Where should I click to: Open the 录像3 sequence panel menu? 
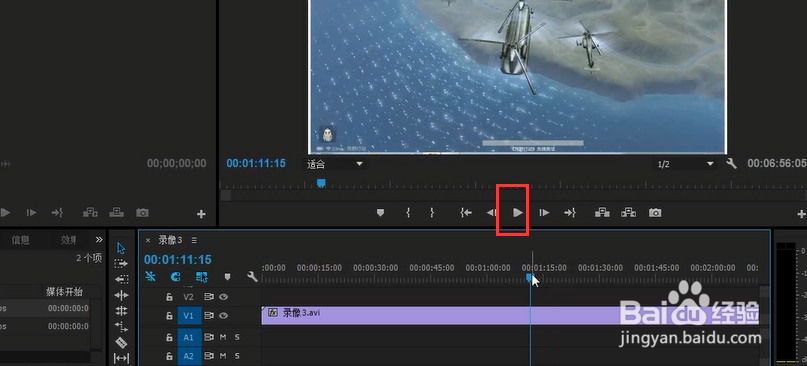pyautogui.click(x=194, y=240)
